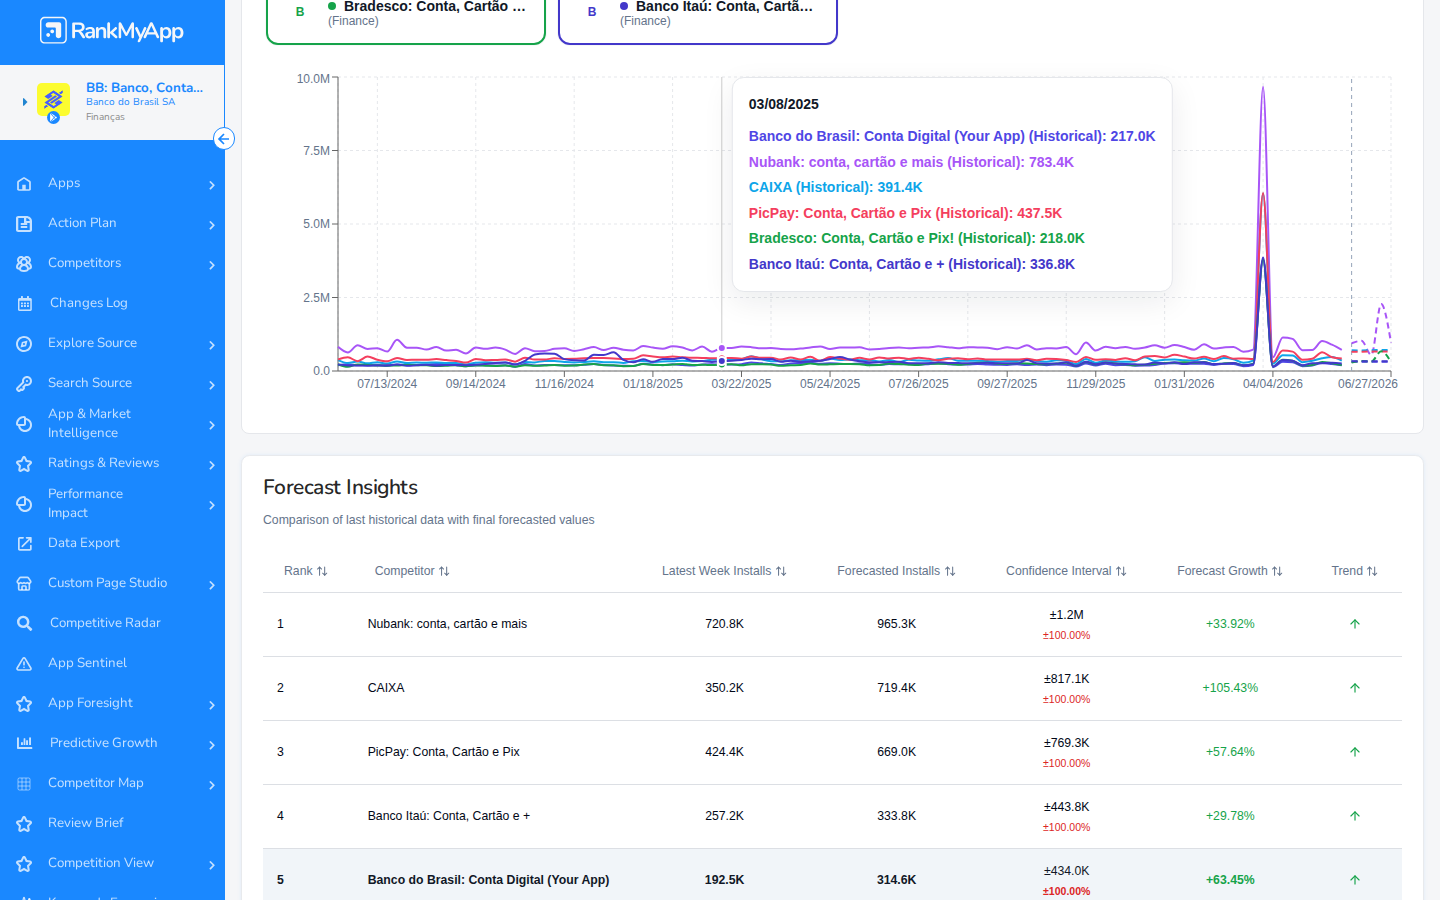Click the App & Market Intelligence icon
1440x900 pixels.
click(x=24, y=424)
